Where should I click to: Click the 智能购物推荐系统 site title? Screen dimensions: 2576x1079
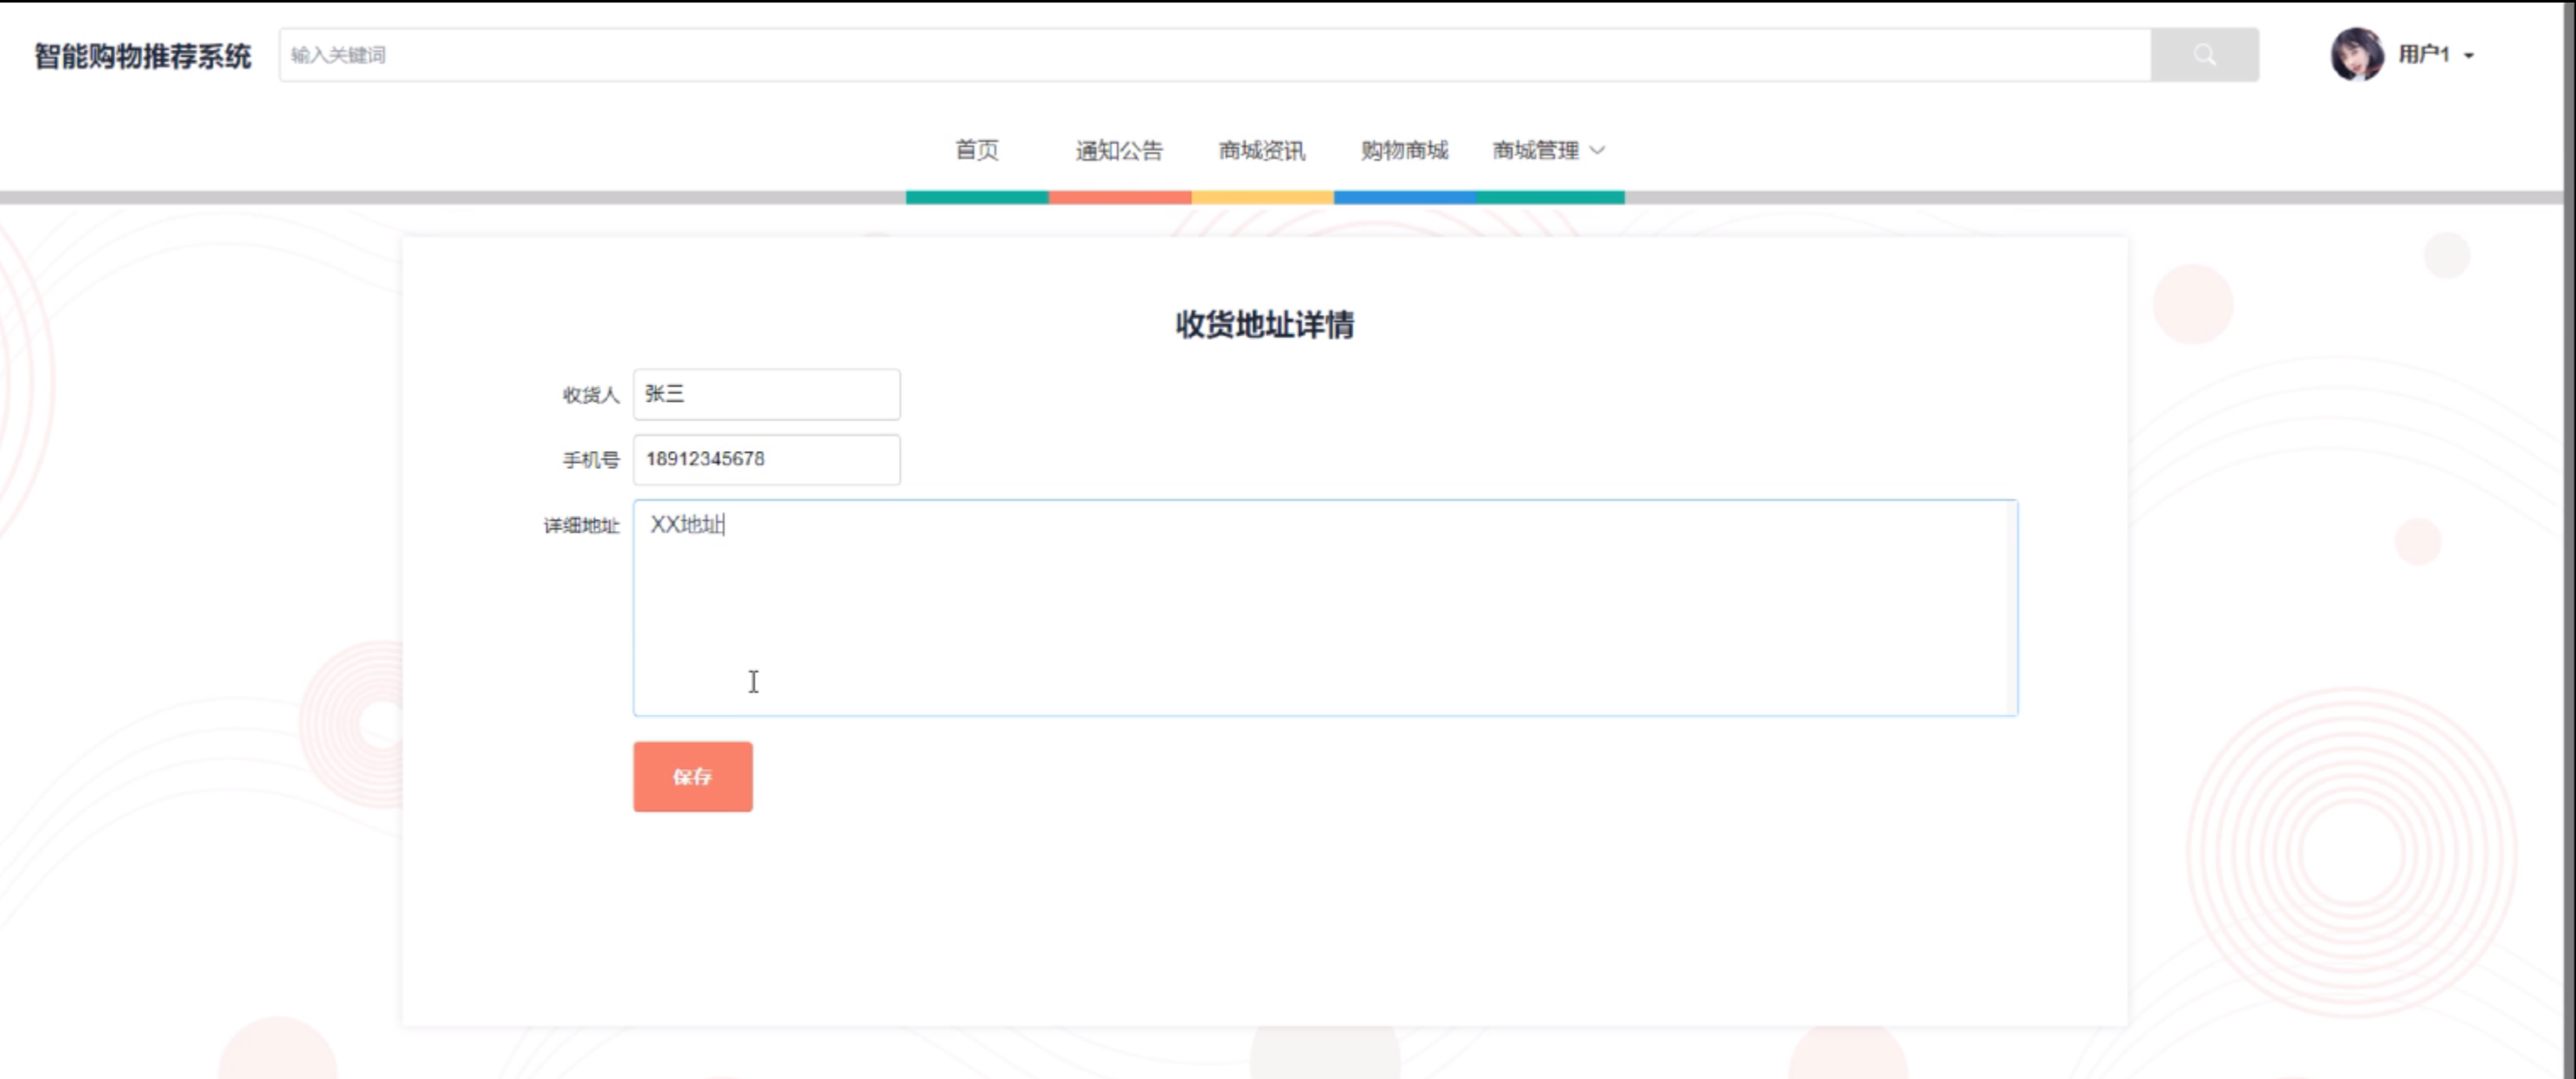click(142, 56)
